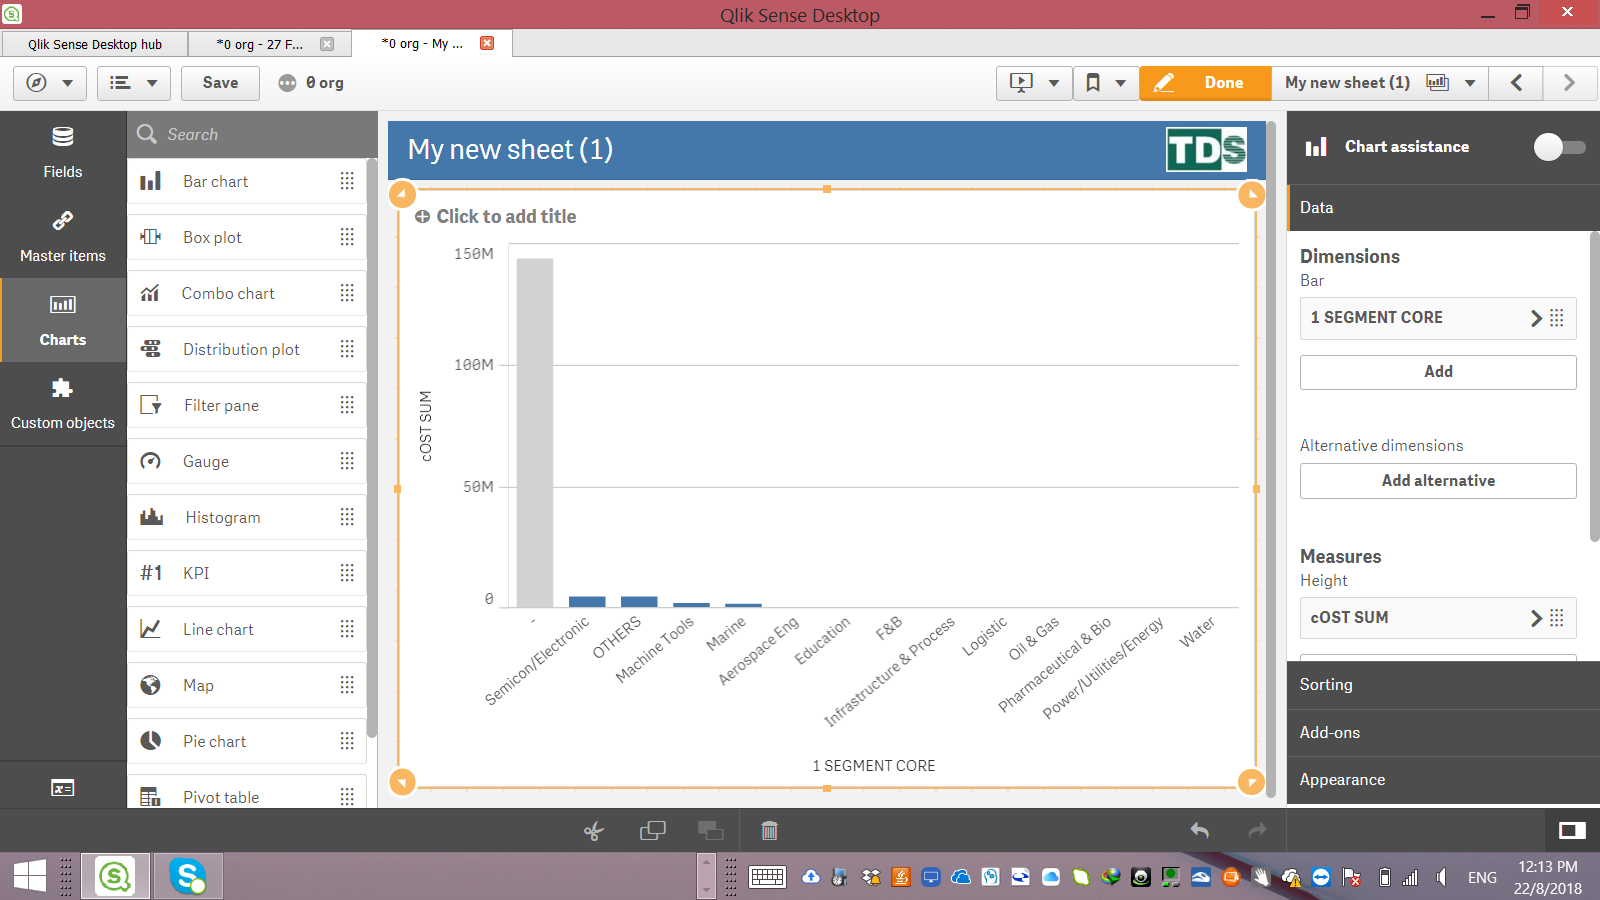Add another dimension with the Add button
The image size is (1600, 900).
coord(1438,372)
